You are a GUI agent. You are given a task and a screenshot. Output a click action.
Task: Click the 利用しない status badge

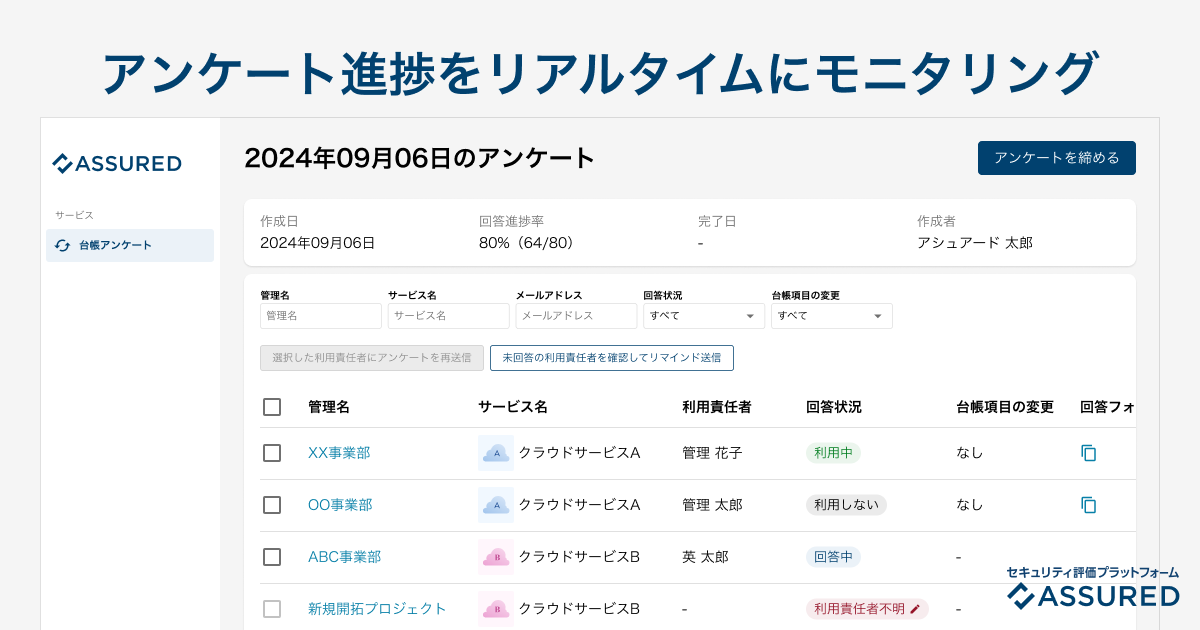tap(846, 505)
